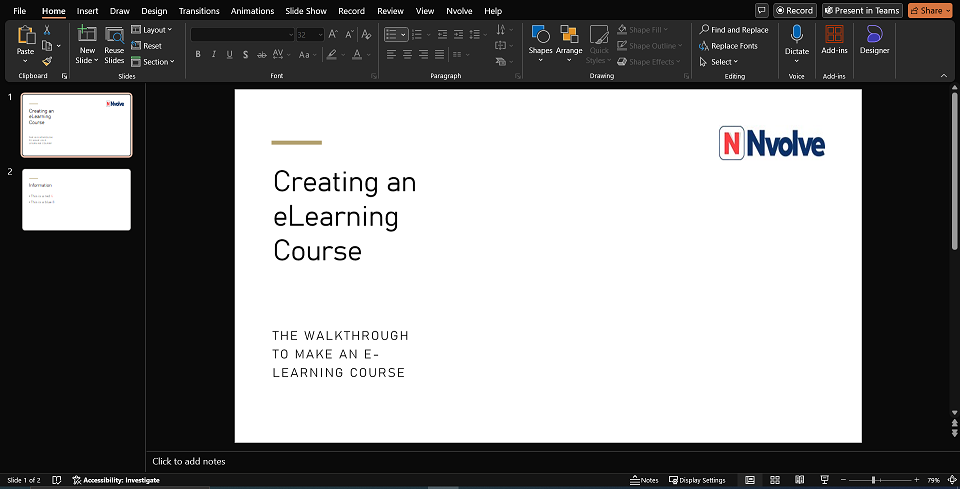Click the spell check book icon in status bar

point(56,480)
